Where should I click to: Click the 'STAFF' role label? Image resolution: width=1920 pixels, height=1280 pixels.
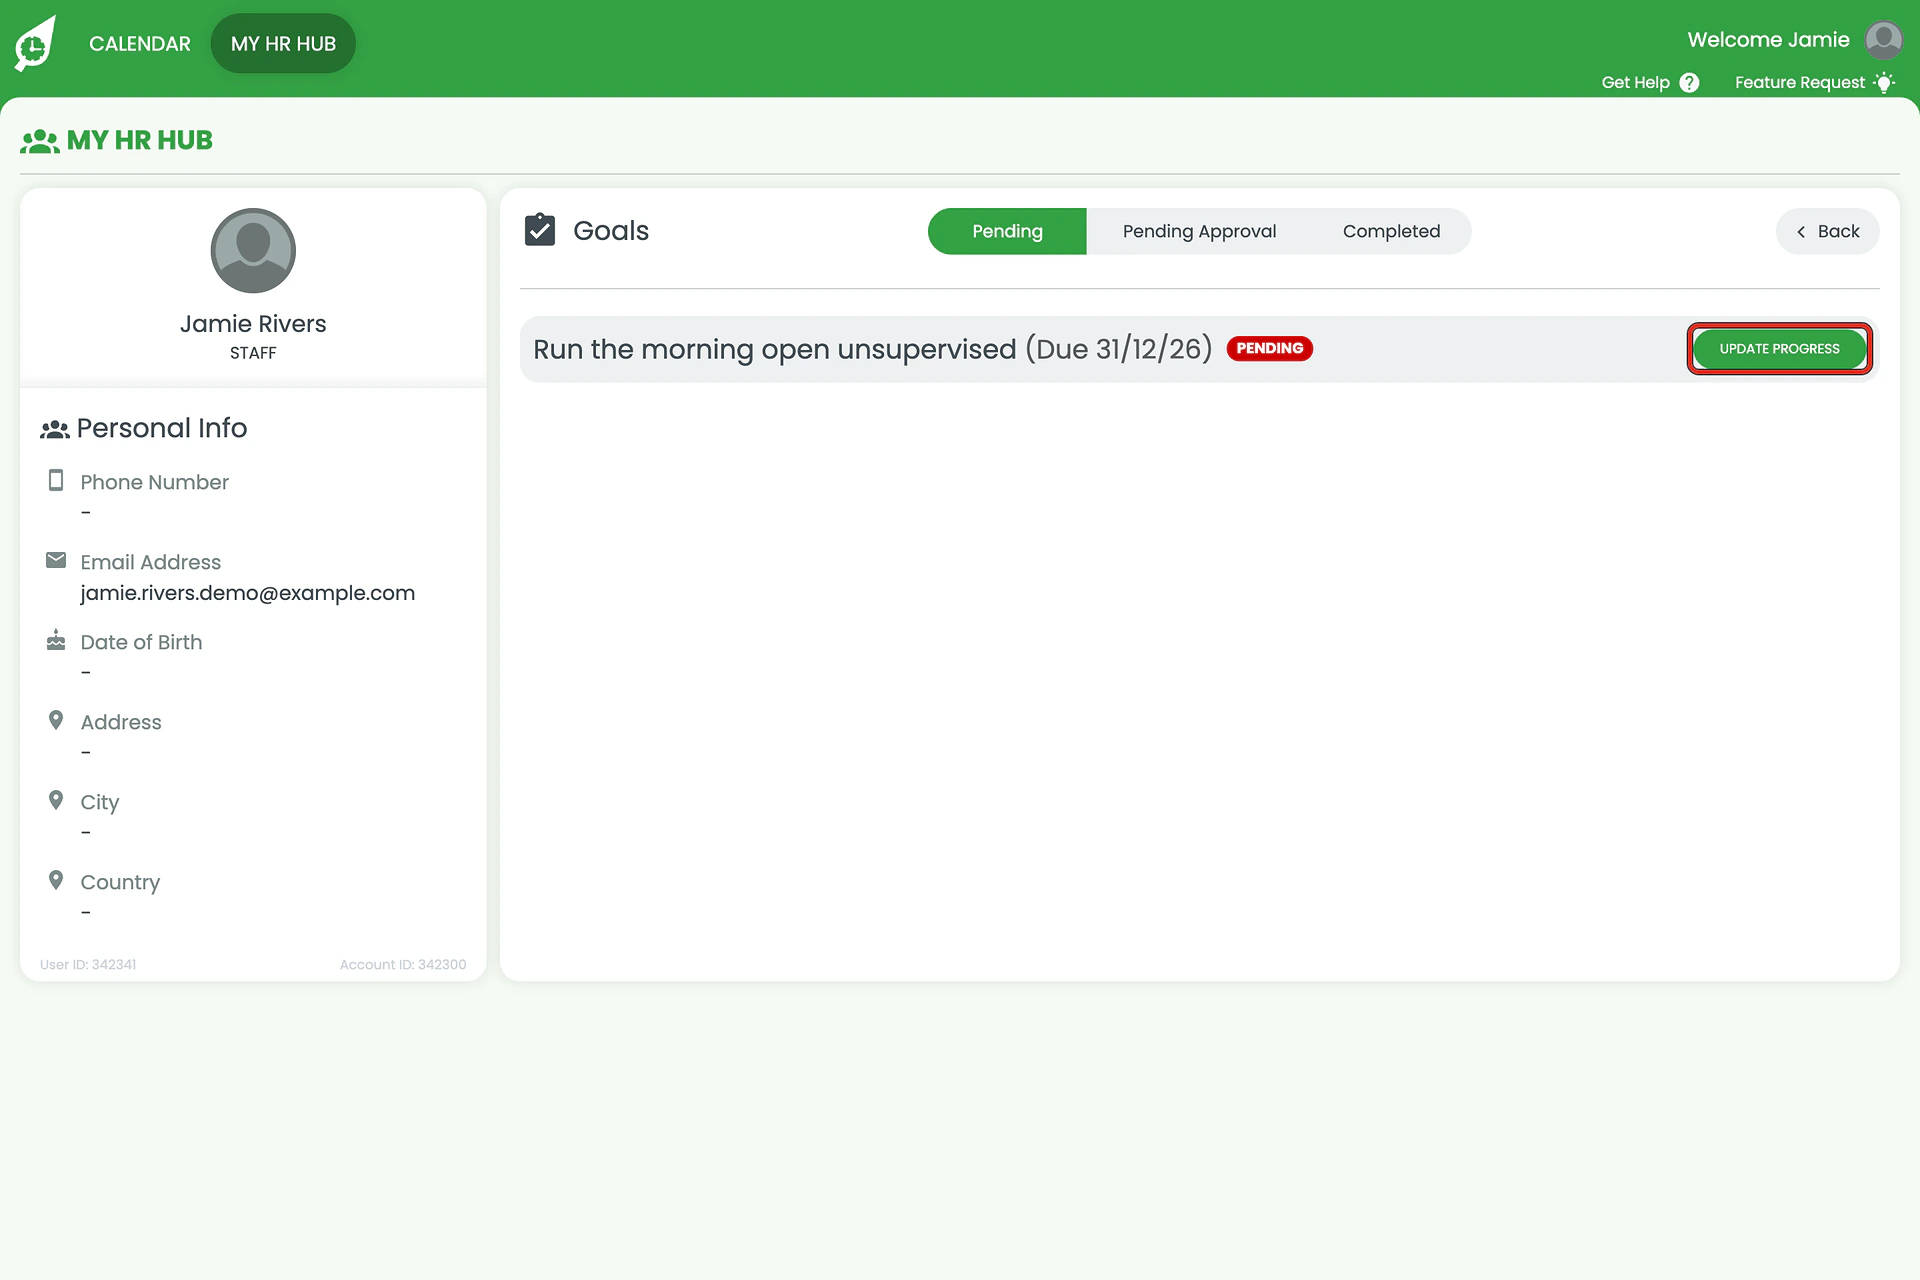(x=253, y=353)
